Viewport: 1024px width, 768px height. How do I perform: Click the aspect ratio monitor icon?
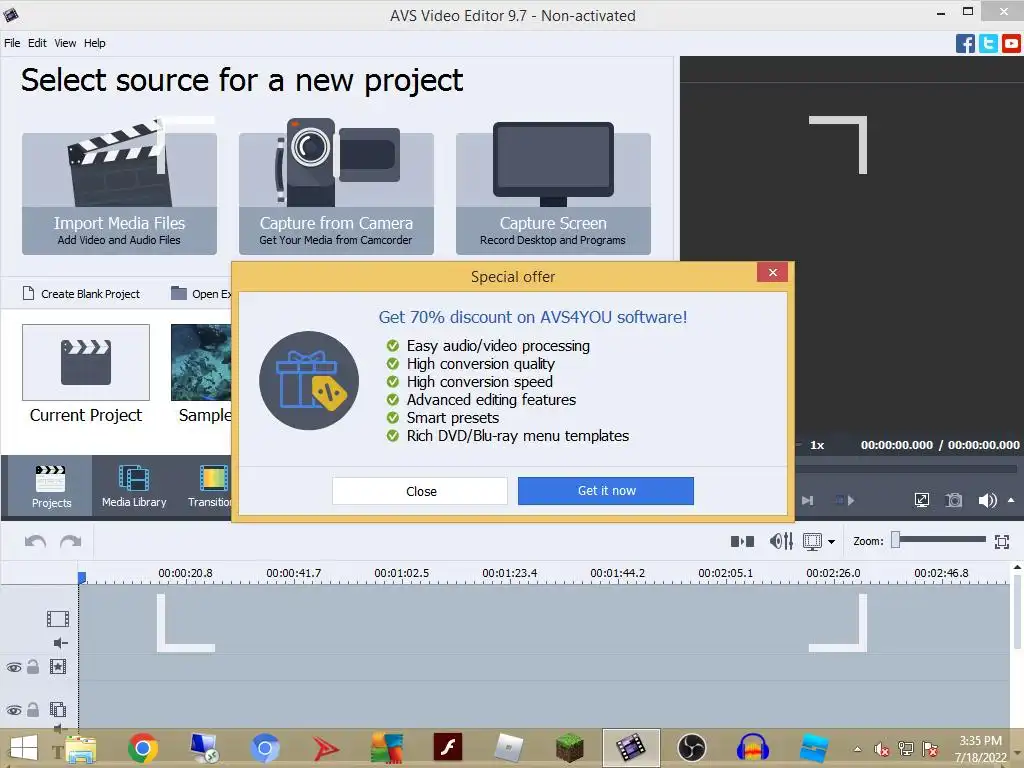(x=812, y=541)
